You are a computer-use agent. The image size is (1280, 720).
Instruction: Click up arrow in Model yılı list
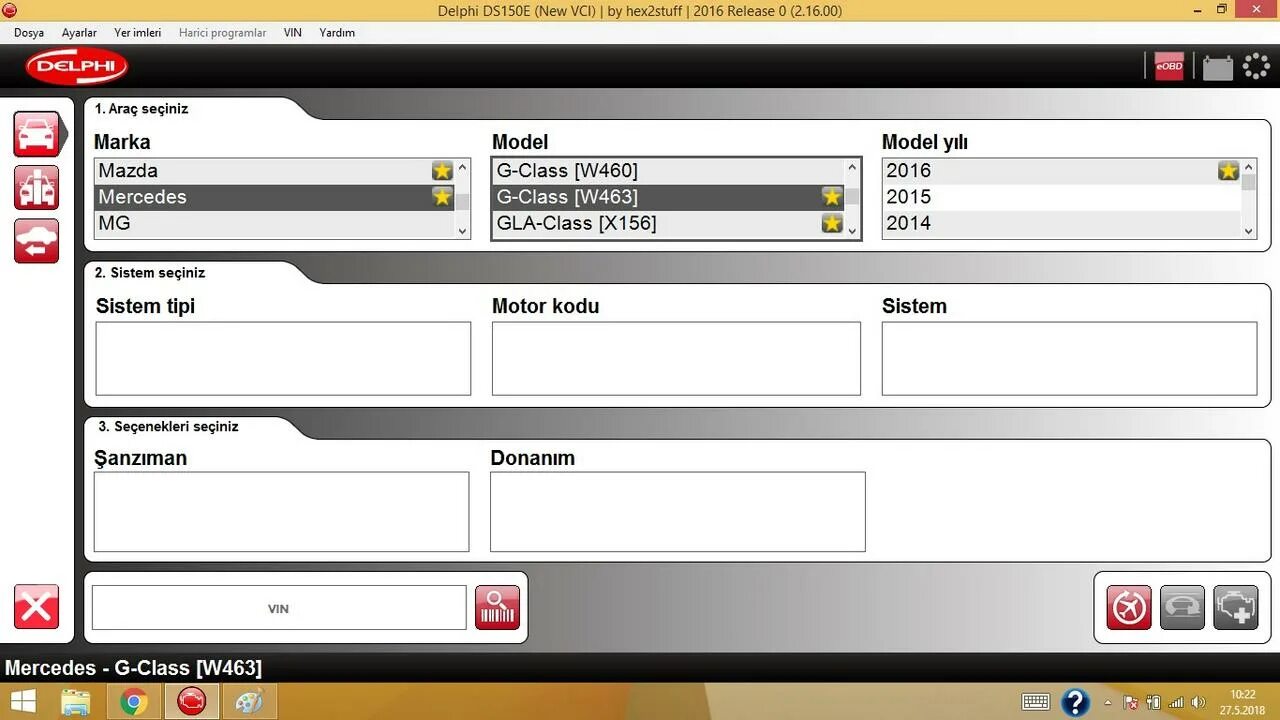pyautogui.click(x=1248, y=168)
